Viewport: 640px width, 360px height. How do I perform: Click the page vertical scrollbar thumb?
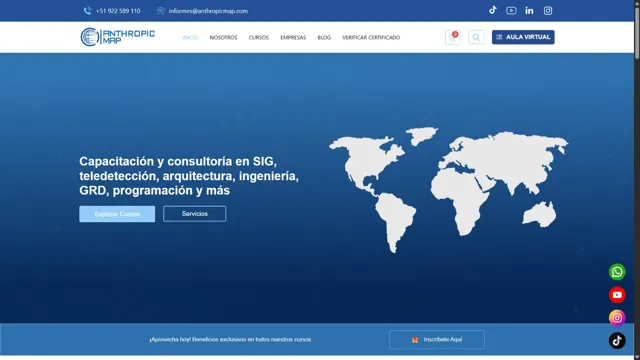click(637, 33)
